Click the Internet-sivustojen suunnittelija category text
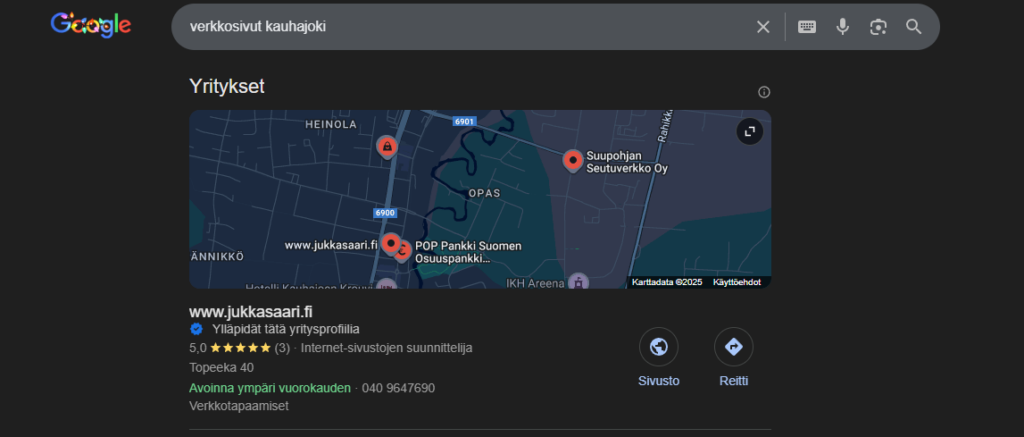This screenshot has width=1024, height=437. click(x=387, y=348)
